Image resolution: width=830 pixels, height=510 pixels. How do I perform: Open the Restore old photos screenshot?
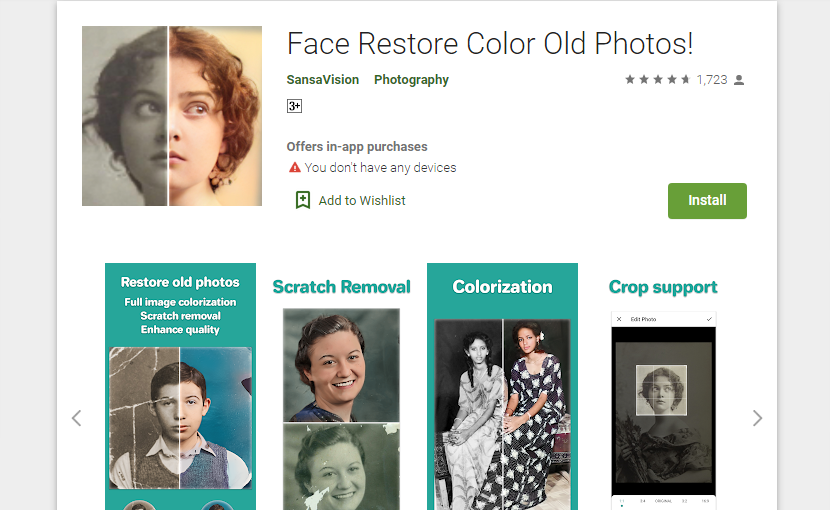181,387
